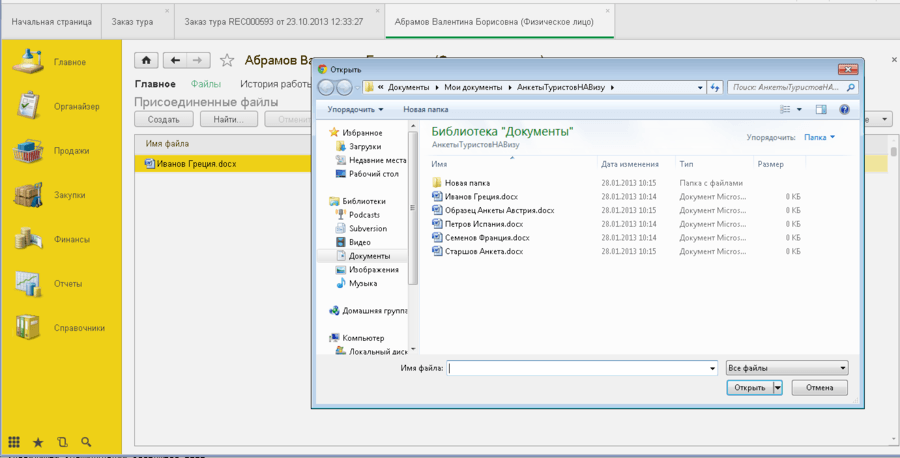The image size is (900, 458).
Task: Select Семенов Франция.docx file
Action: pos(481,238)
